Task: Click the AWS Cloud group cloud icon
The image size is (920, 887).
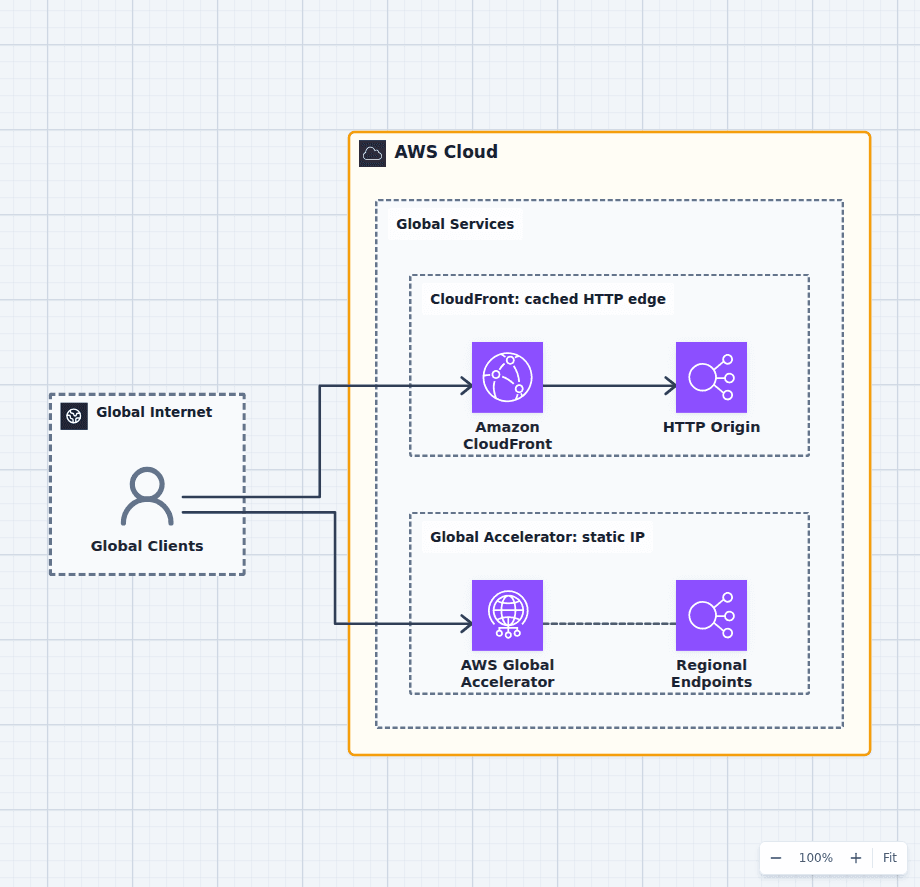Action: pos(373,154)
